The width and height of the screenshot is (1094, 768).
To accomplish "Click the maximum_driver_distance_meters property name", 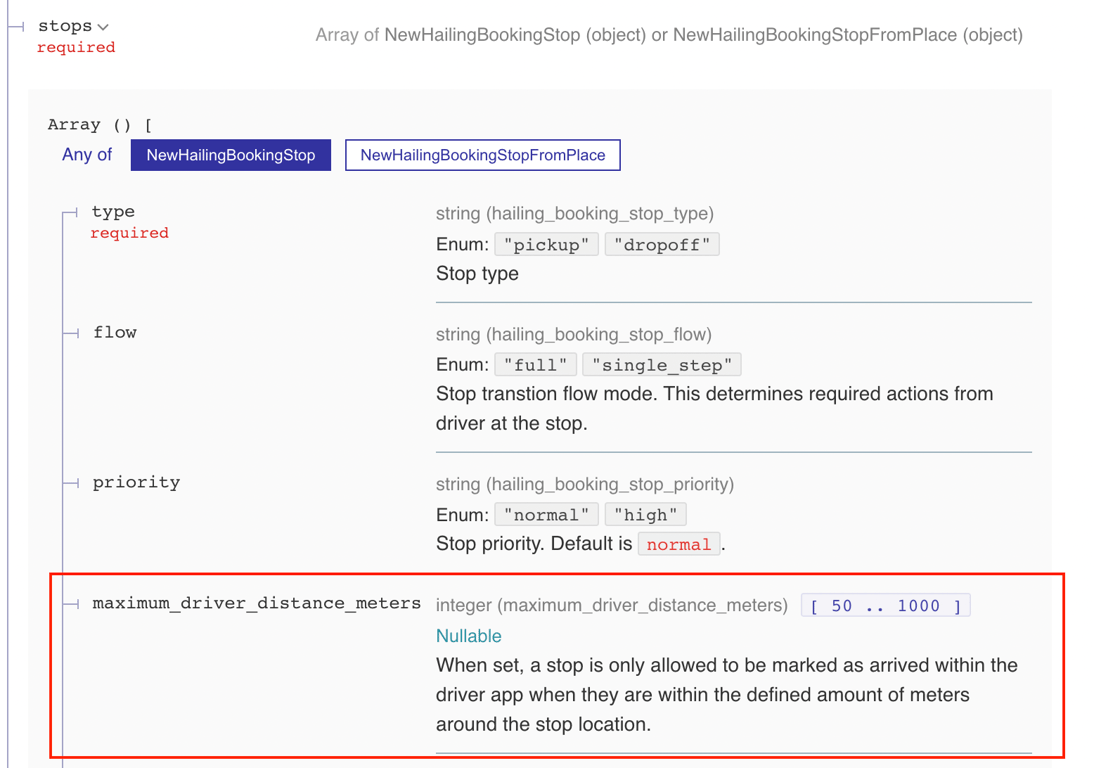I will 257,603.
